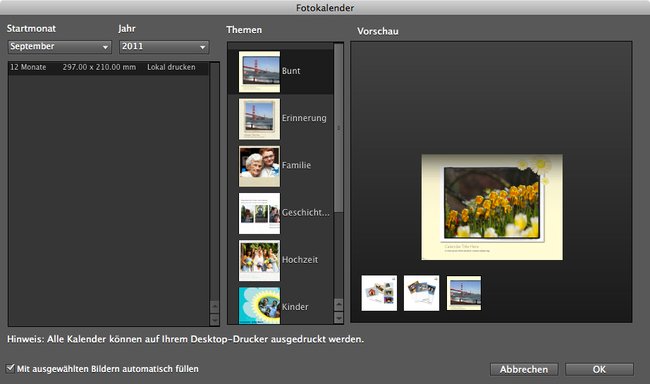
Task: Open the Startmonat dropdown showing September
Action: coord(59,46)
